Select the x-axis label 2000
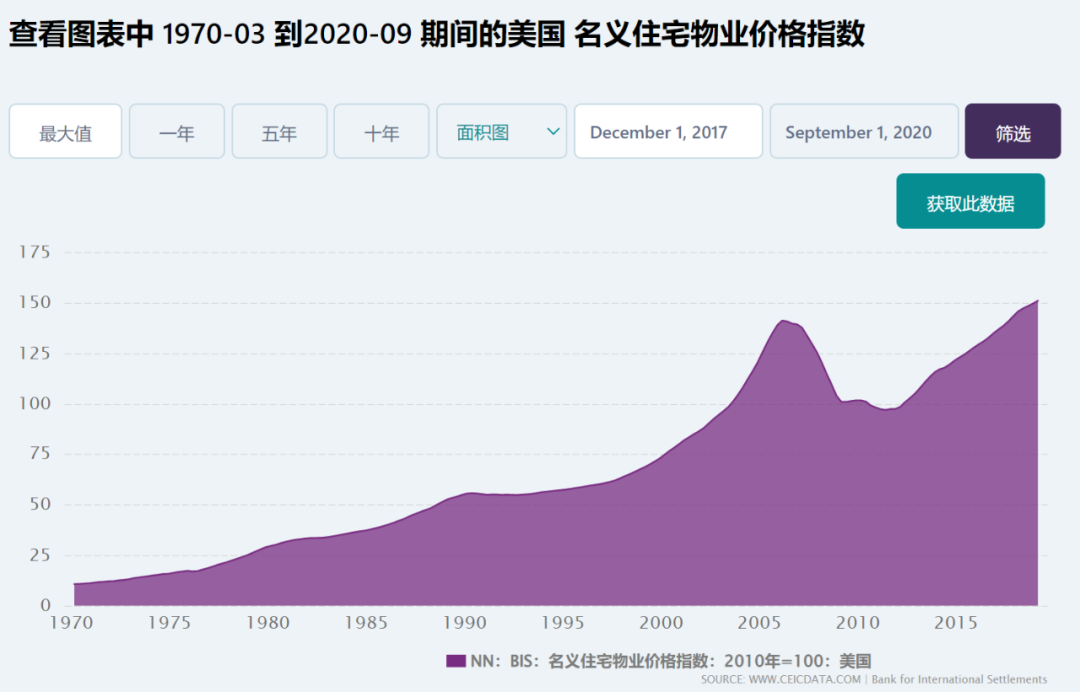 [661, 623]
